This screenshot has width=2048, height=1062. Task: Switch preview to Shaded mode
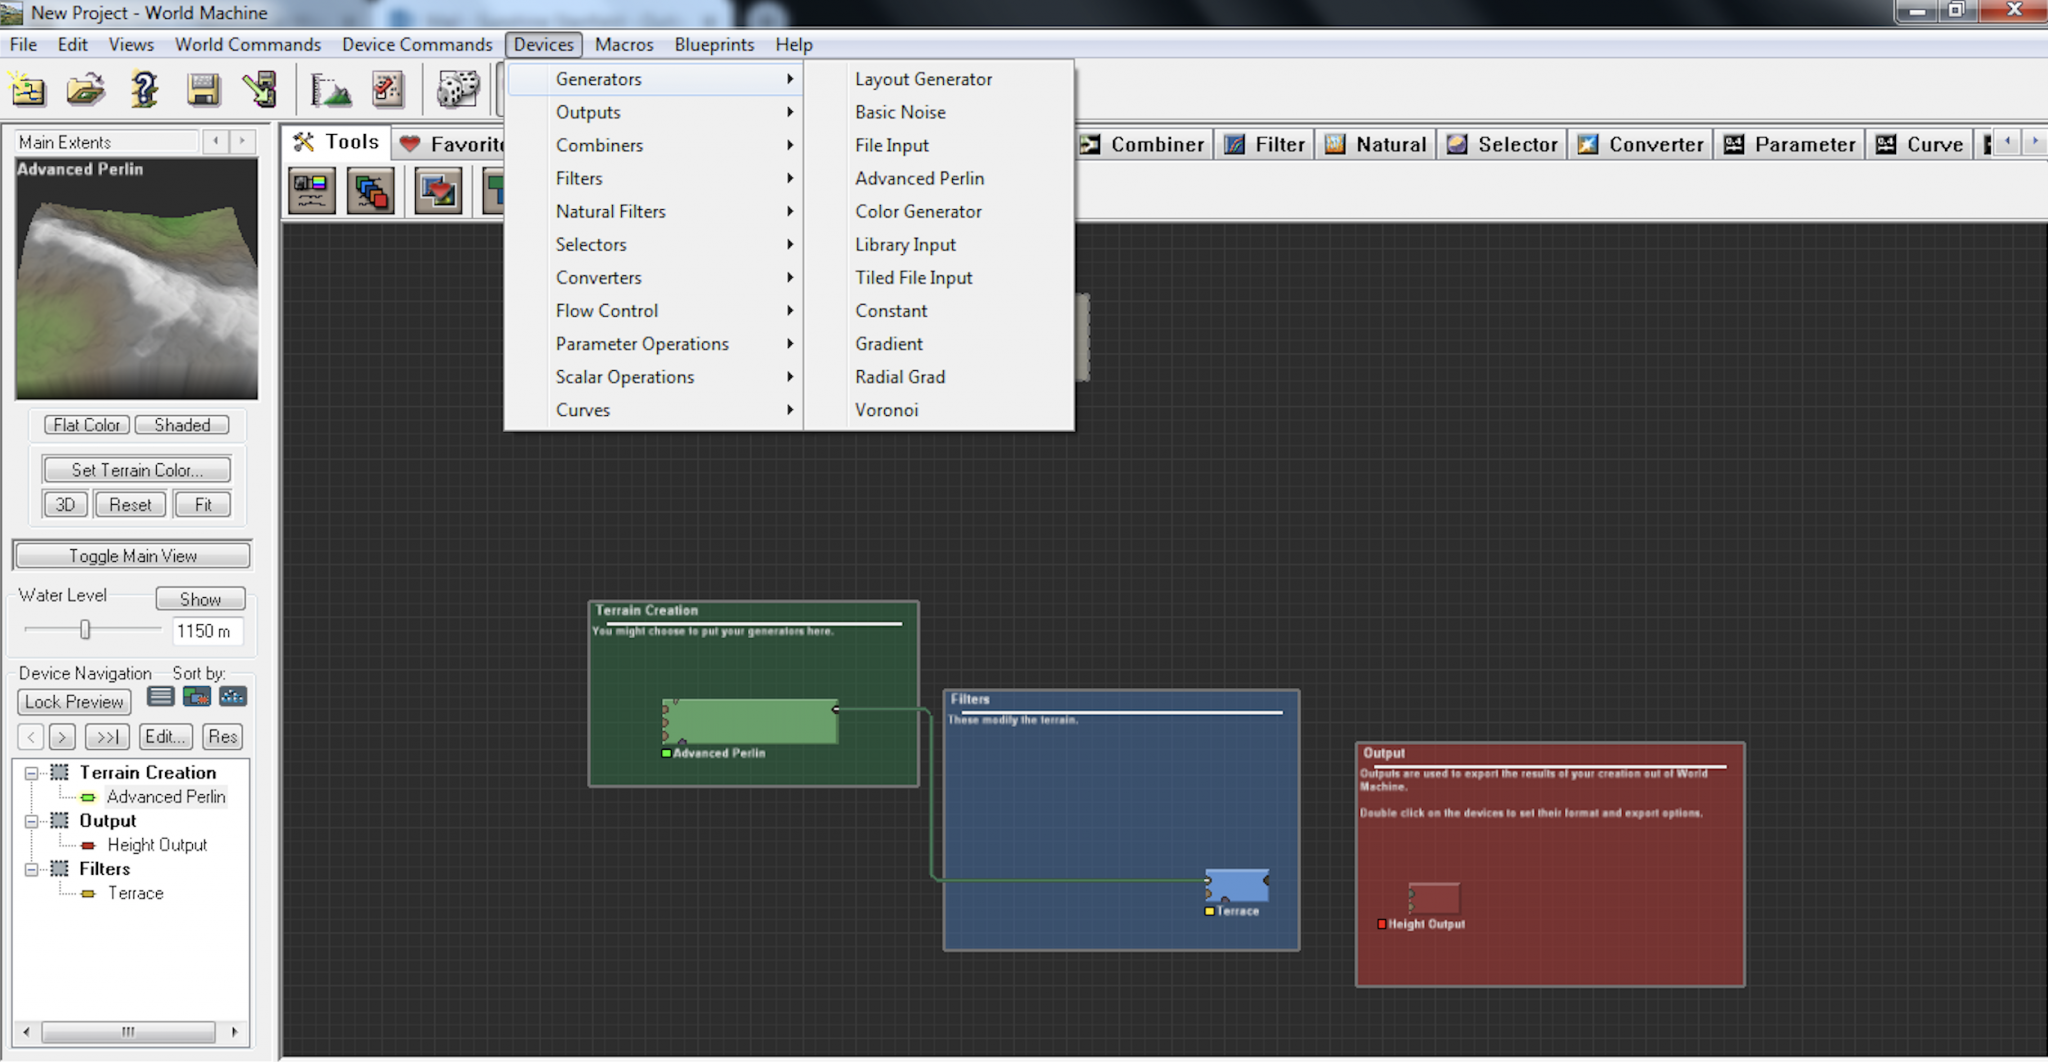click(182, 425)
